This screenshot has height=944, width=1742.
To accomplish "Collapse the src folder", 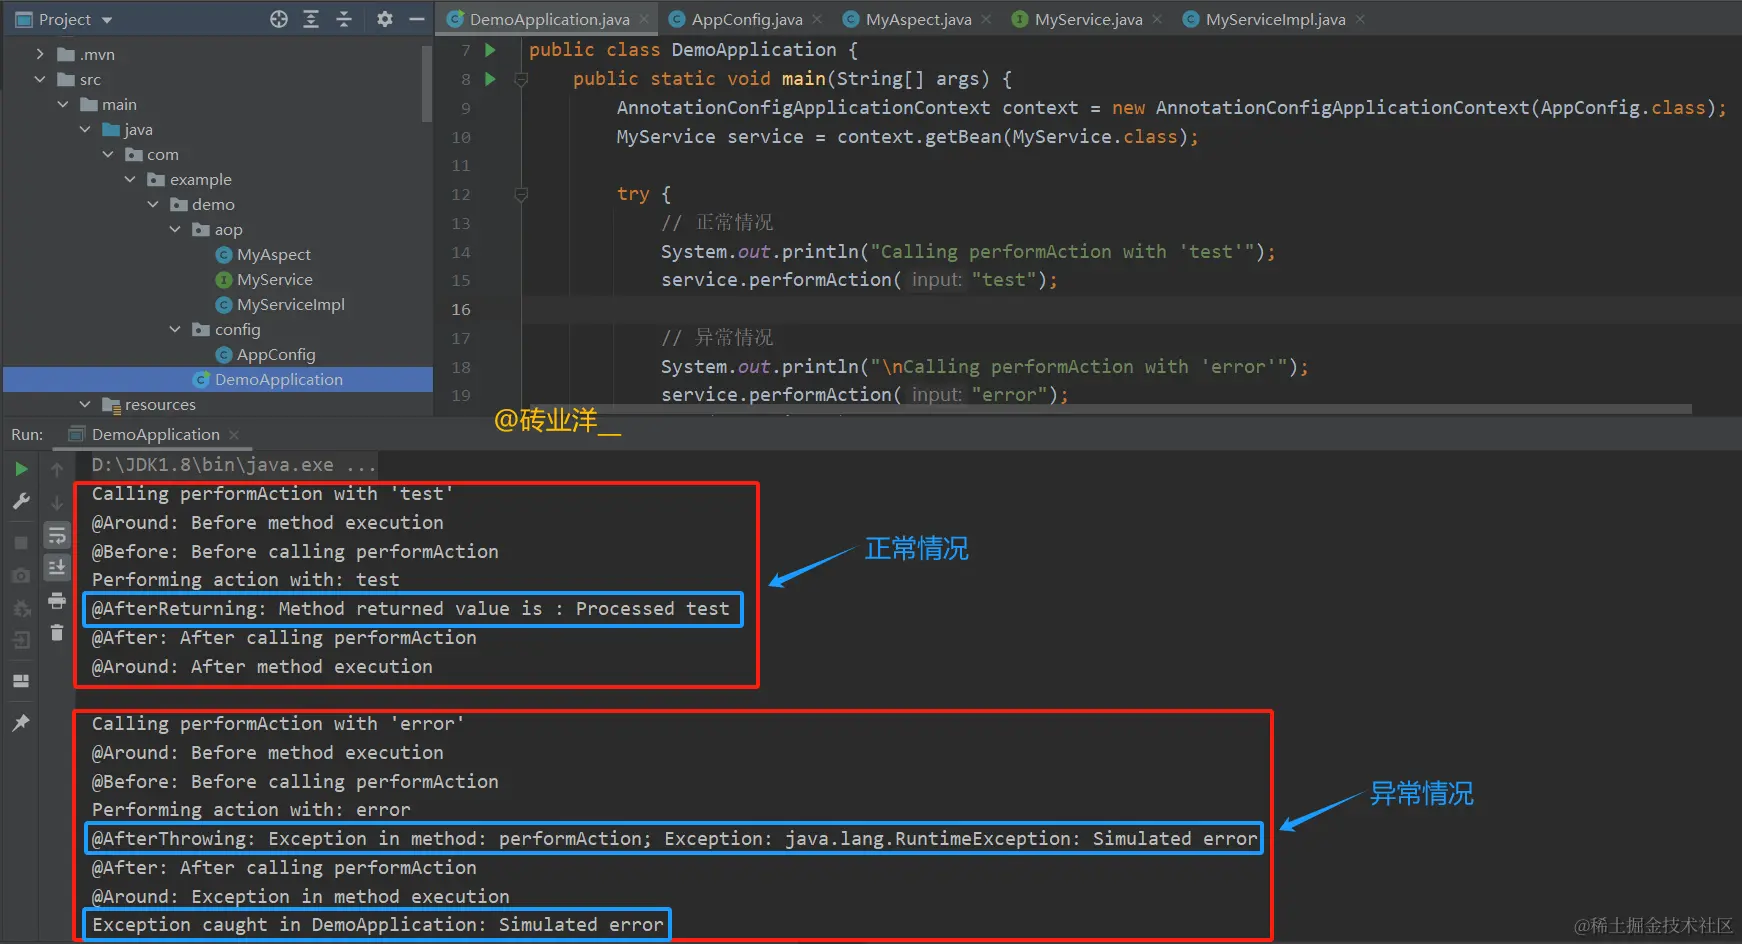I will pos(40,79).
